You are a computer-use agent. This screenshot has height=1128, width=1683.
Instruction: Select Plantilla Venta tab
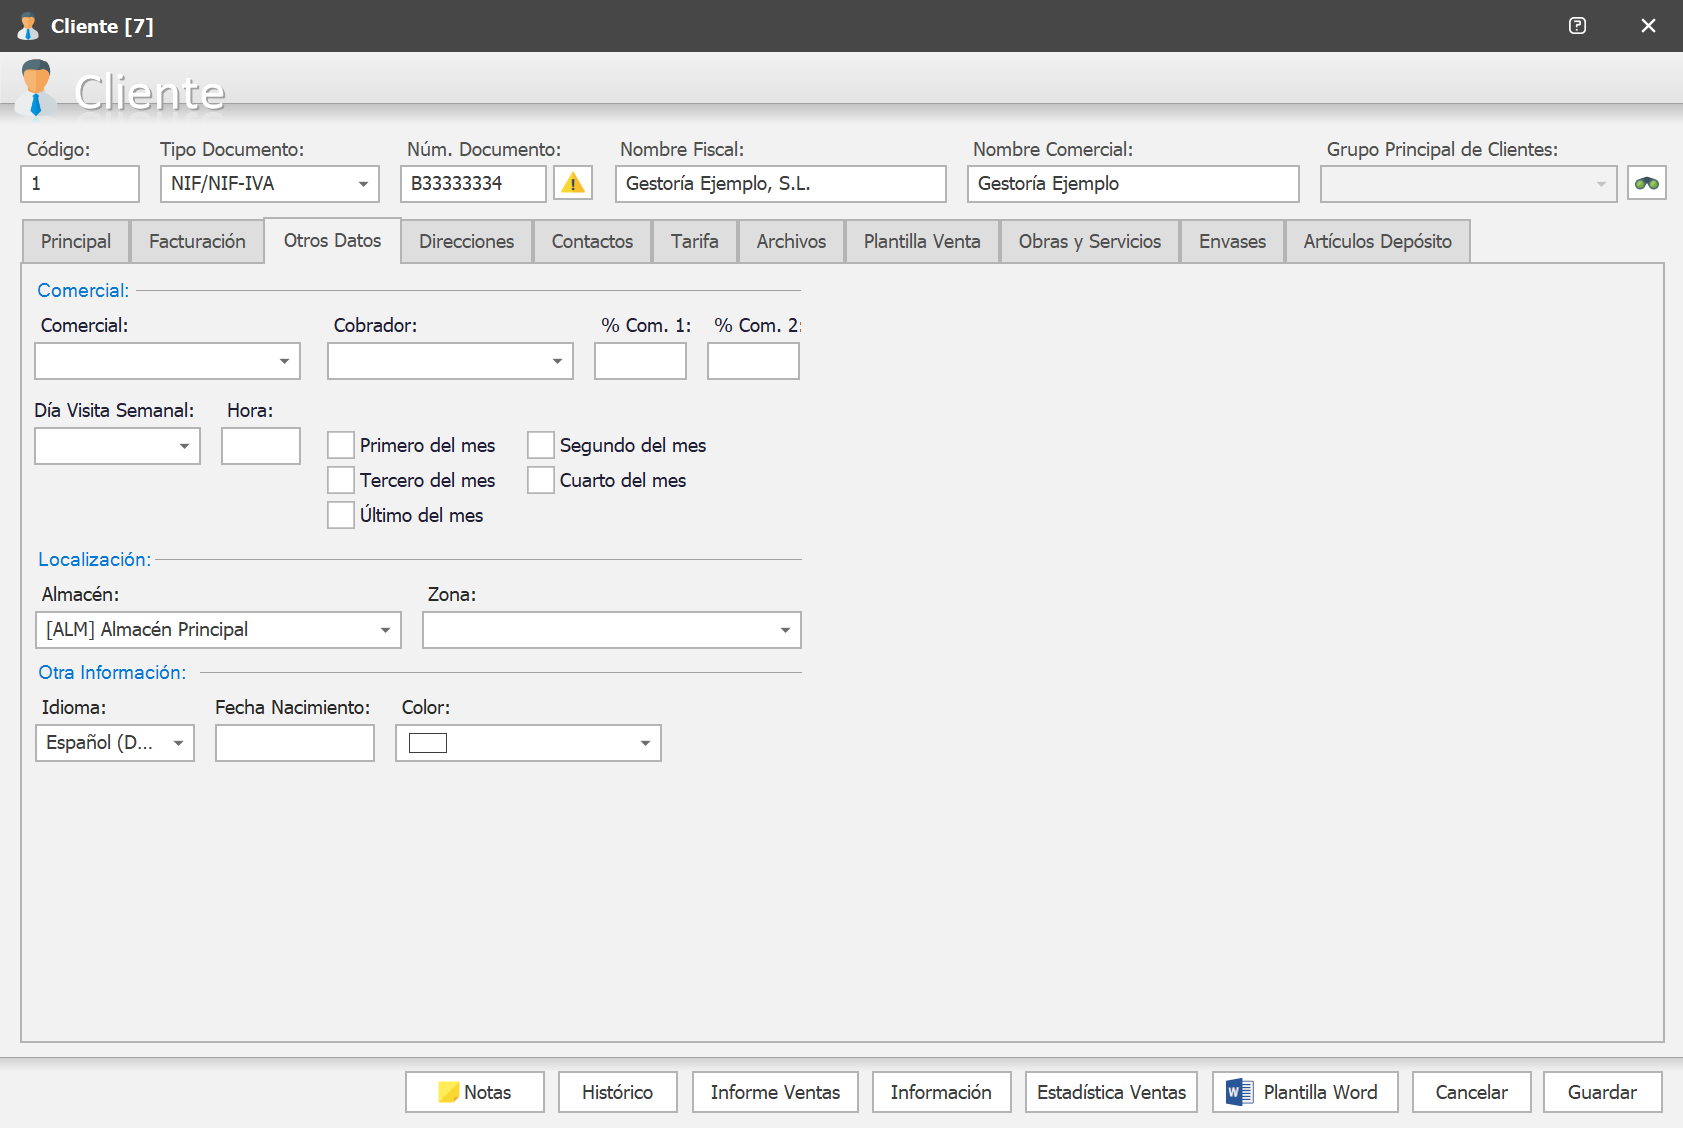[x=922, y=241]
